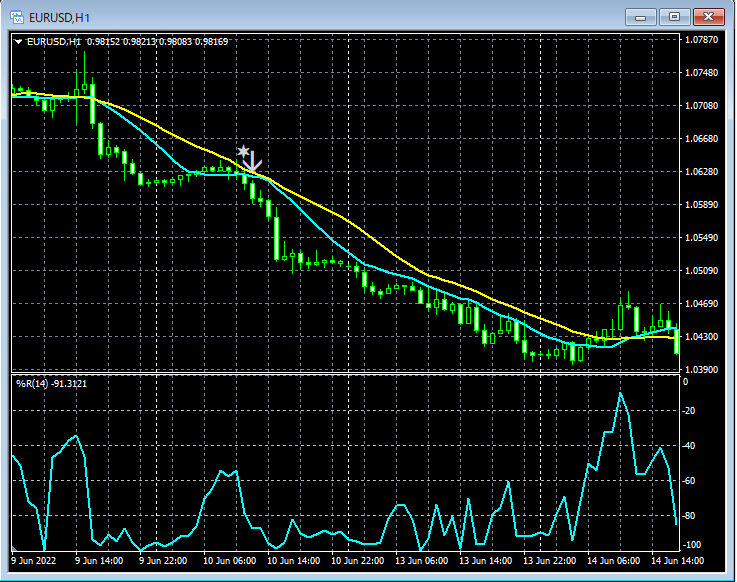Click the %R scale value -100

coord(691,545)
